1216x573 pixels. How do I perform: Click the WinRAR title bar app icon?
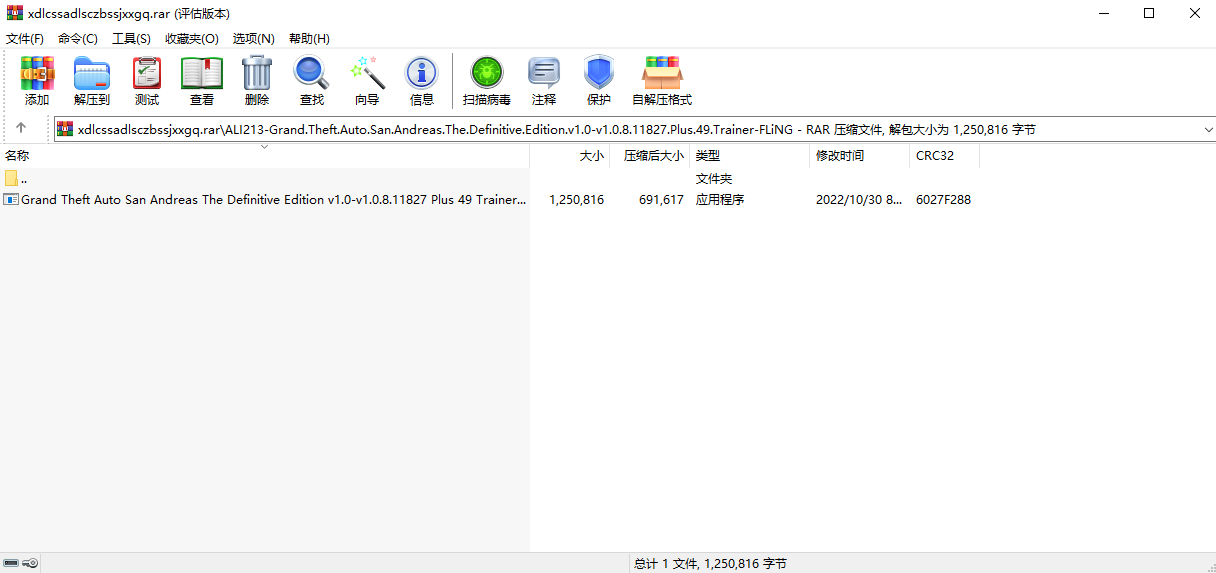14,13
